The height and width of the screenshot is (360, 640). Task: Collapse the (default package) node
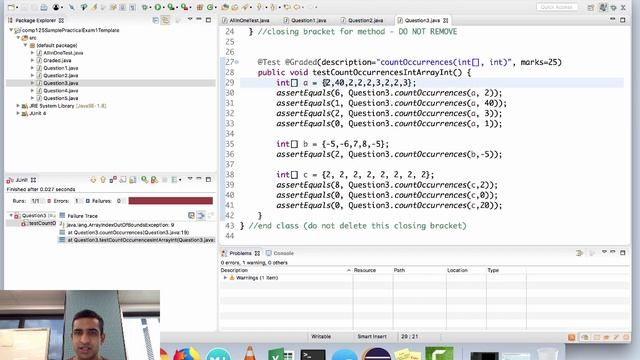(25, 45)
